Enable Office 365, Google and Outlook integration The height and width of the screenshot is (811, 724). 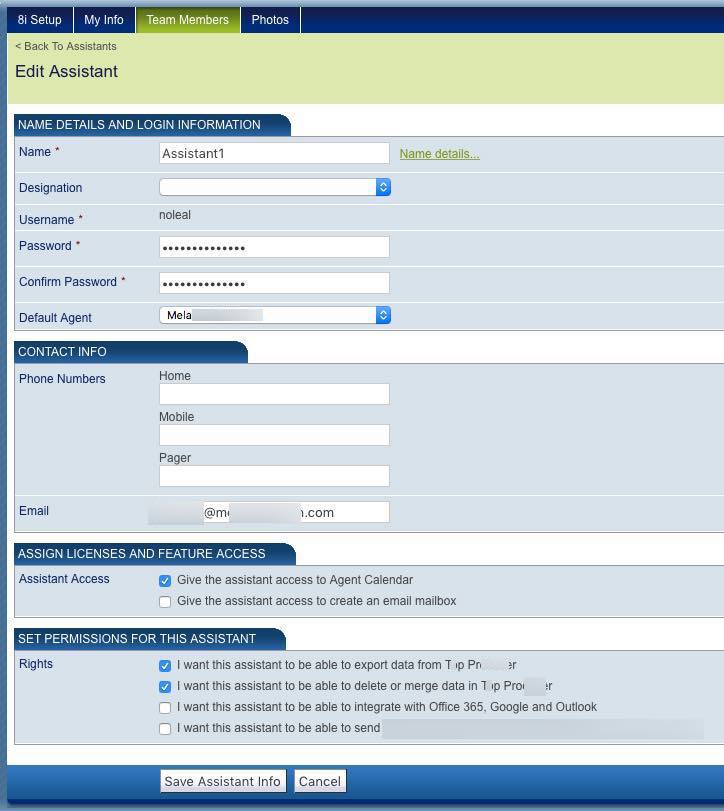click(165, 708)
